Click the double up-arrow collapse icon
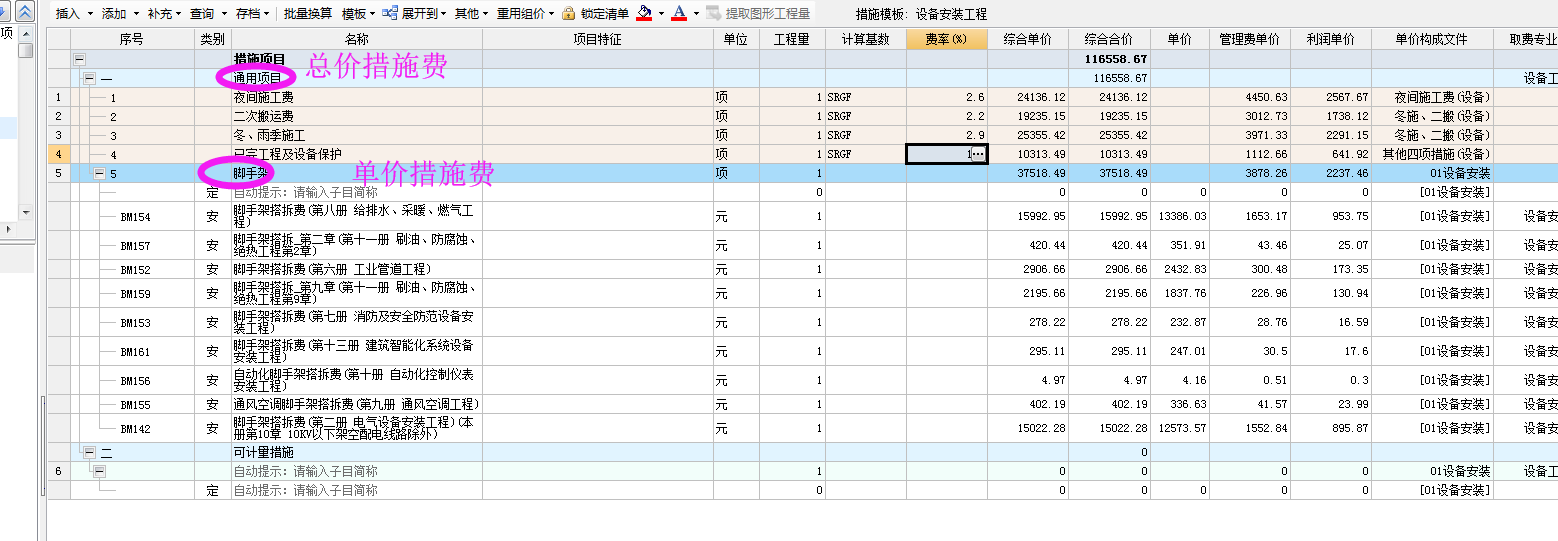The image size is (1558, 541). click(x=26, y=11)
